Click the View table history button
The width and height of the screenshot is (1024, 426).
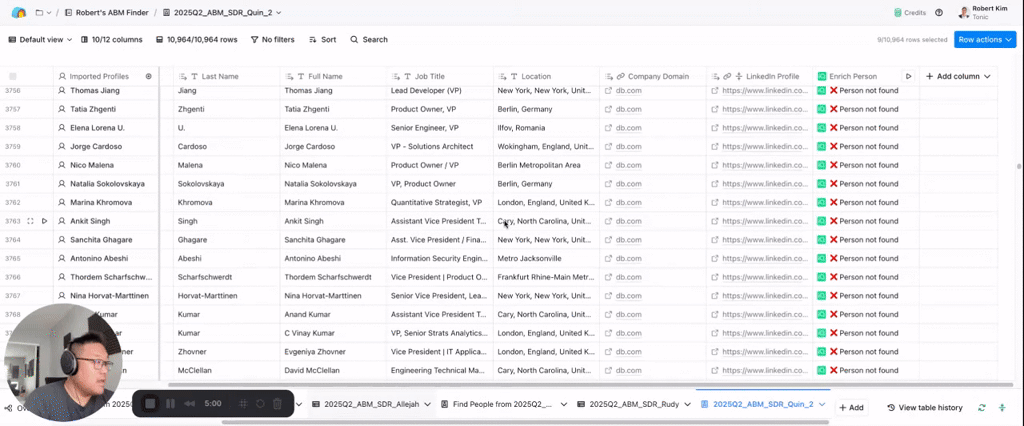coord(924,408)
